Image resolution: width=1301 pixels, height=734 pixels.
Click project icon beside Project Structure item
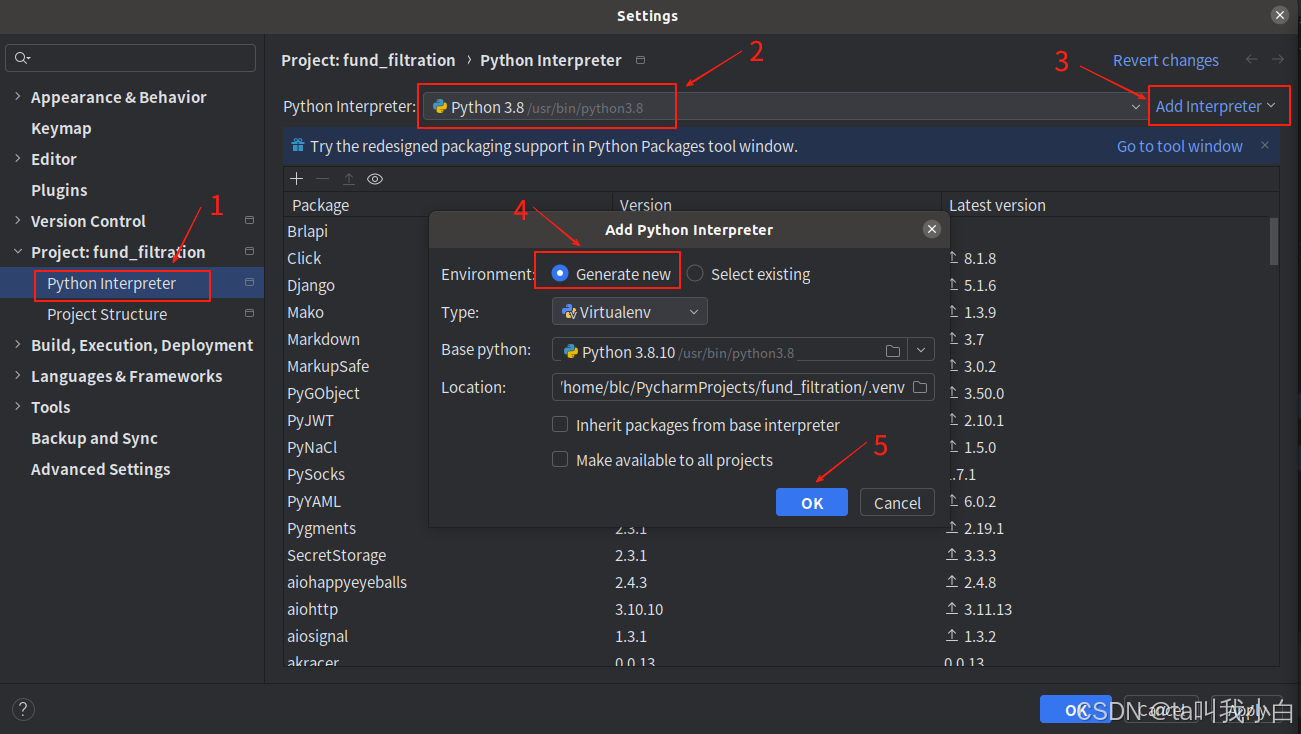coord(249,314)
